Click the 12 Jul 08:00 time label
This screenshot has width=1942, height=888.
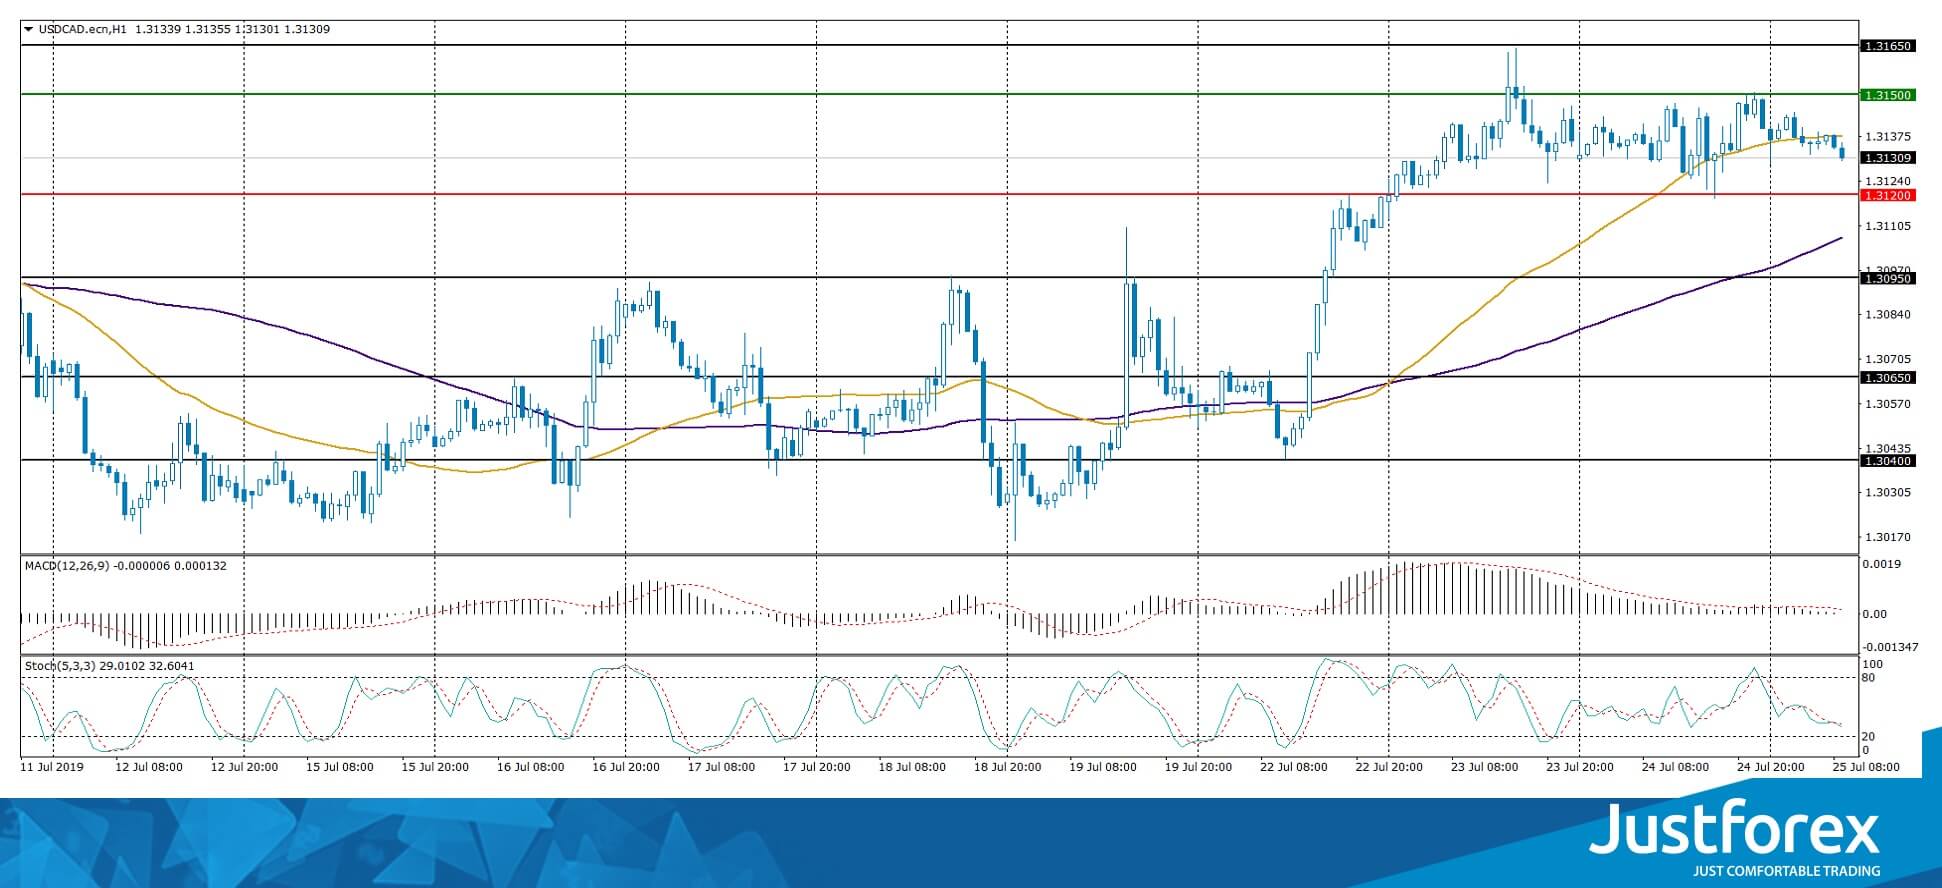click(x=149, y=767)
